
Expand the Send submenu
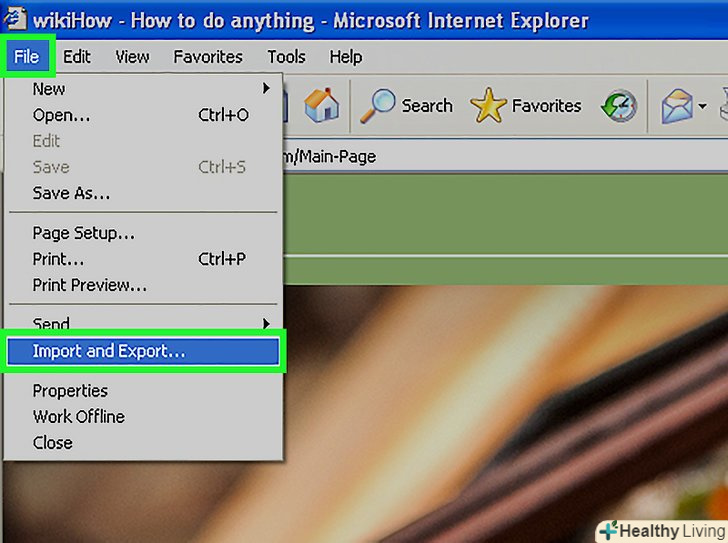tap(144, 323)
